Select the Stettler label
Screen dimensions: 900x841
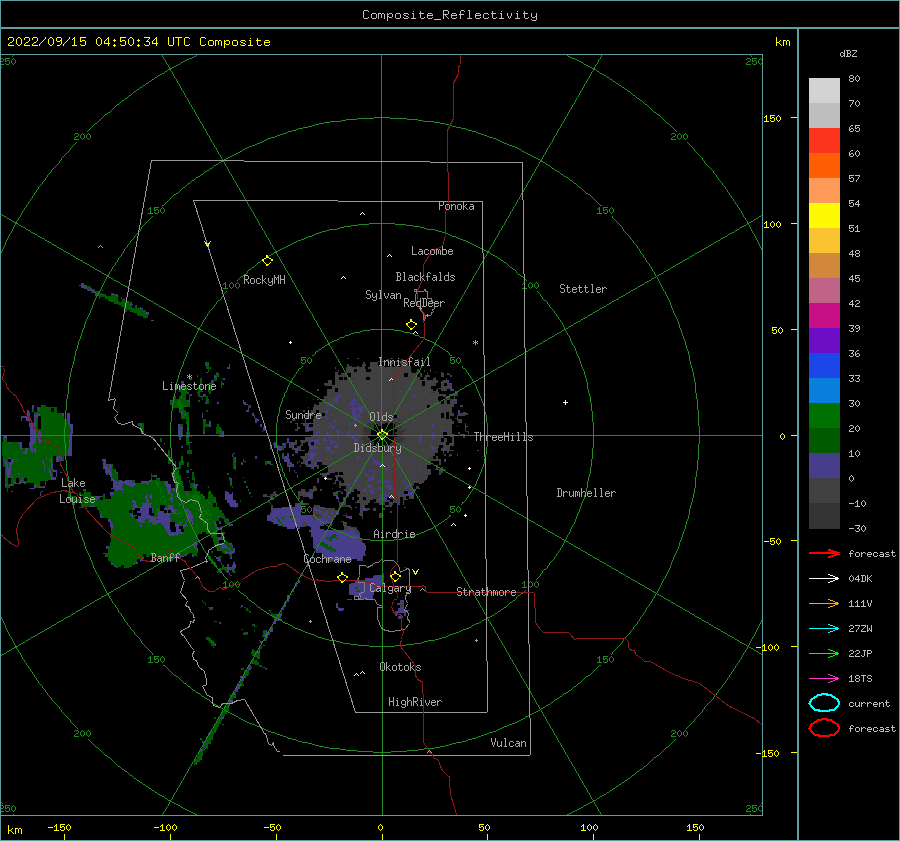coord(583,289)
